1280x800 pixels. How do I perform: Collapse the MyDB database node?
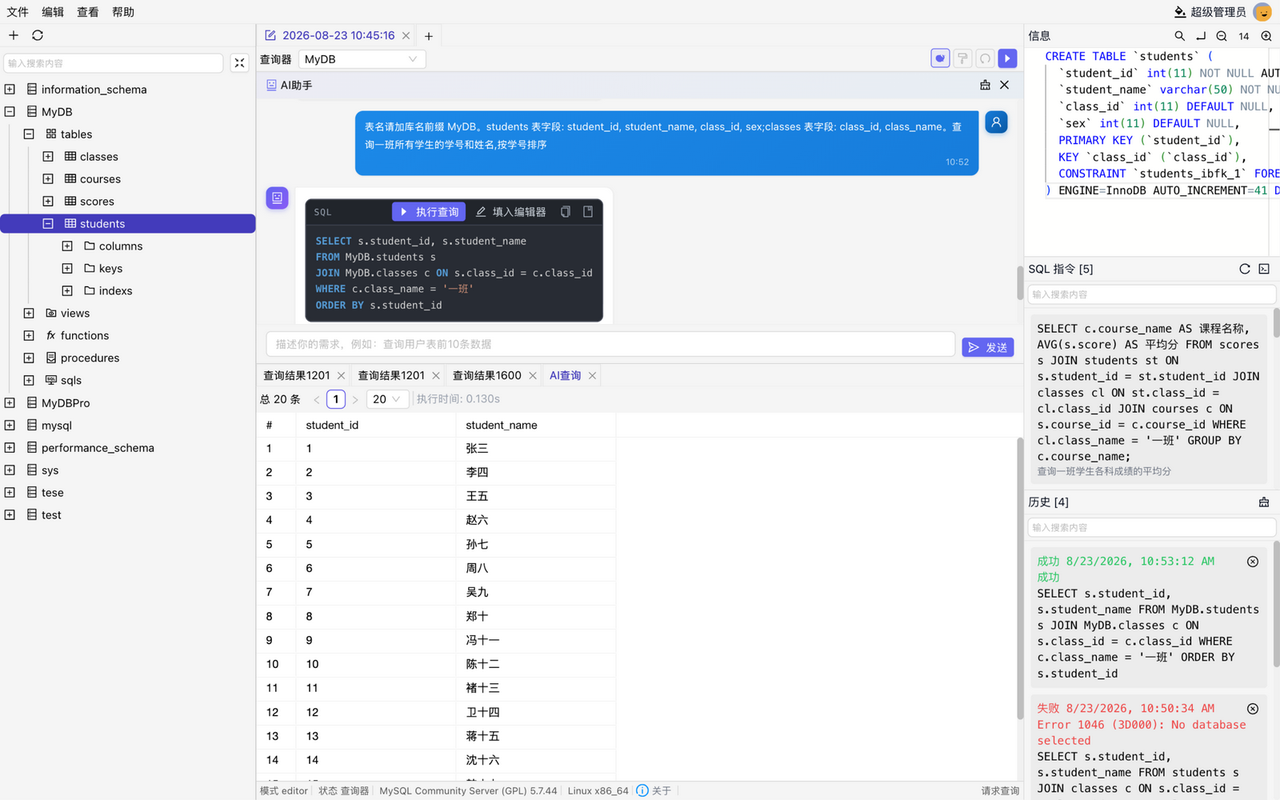point(10,112)
